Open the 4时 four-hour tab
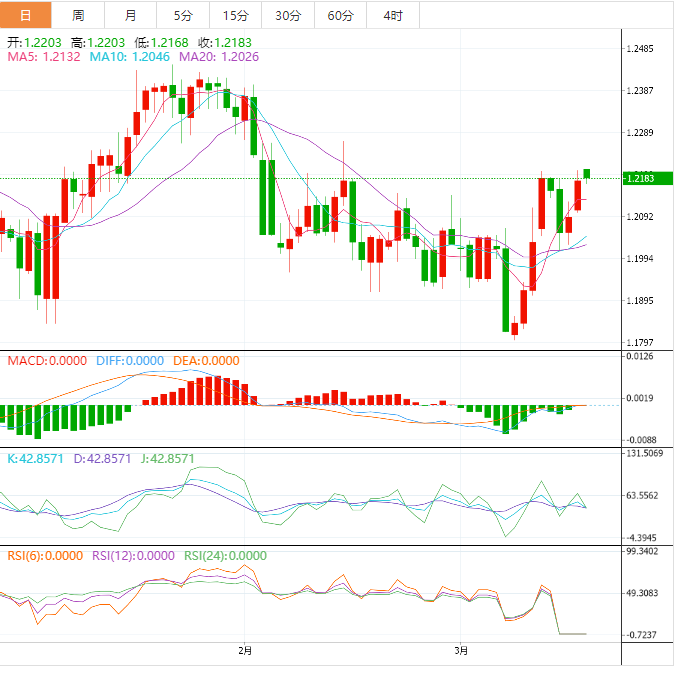Viewport: 677px width, 673px height. pos(393,15)
